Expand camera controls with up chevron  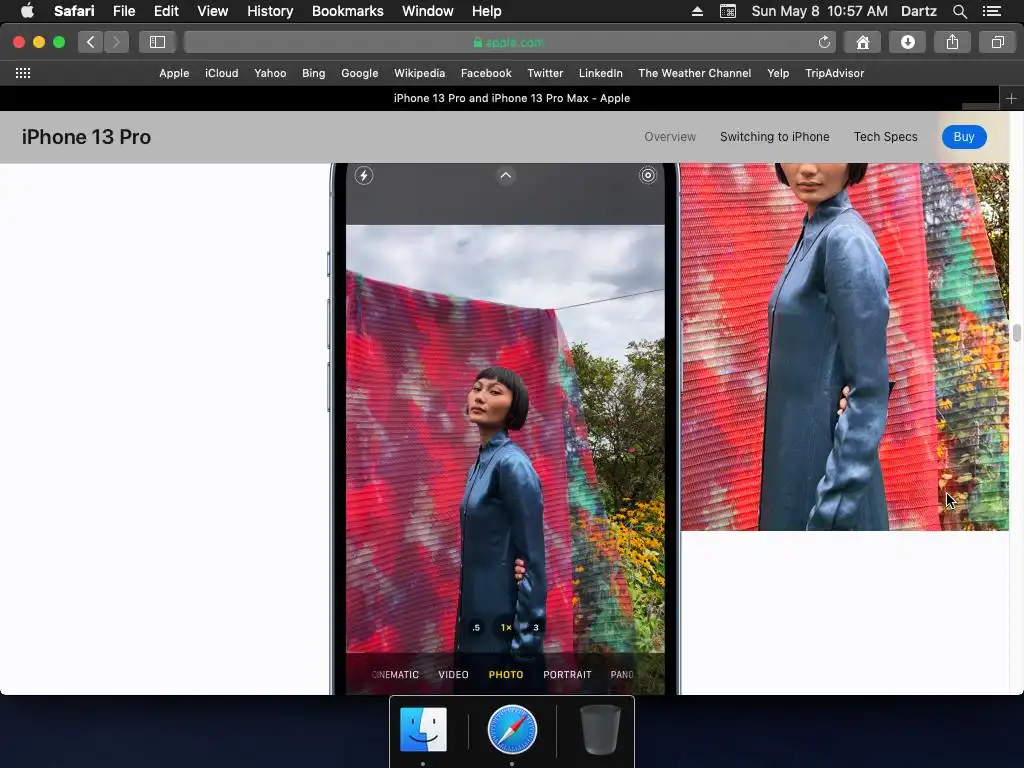(505, 175)
